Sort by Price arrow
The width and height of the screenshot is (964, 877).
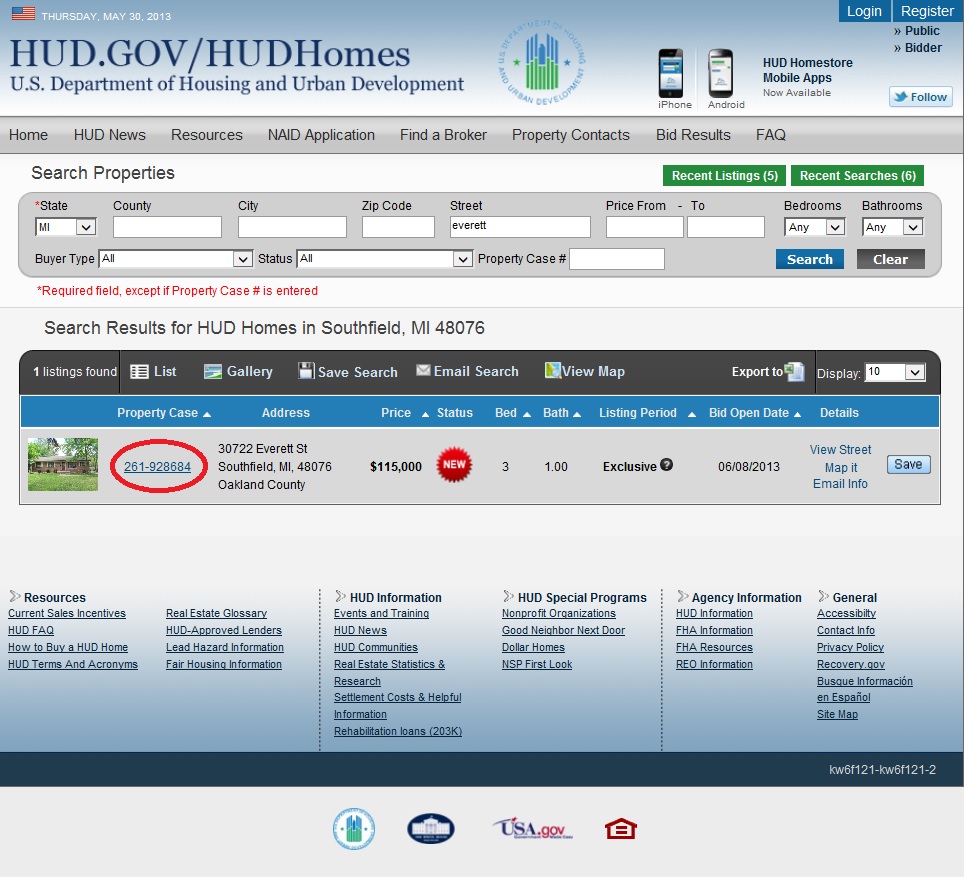[425, 415]
